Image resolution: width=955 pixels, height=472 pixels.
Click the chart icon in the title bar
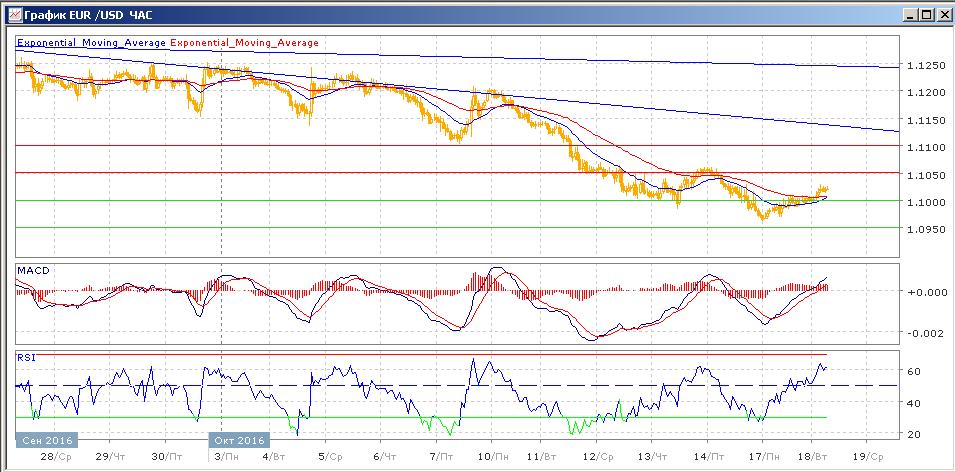point(13,15)
